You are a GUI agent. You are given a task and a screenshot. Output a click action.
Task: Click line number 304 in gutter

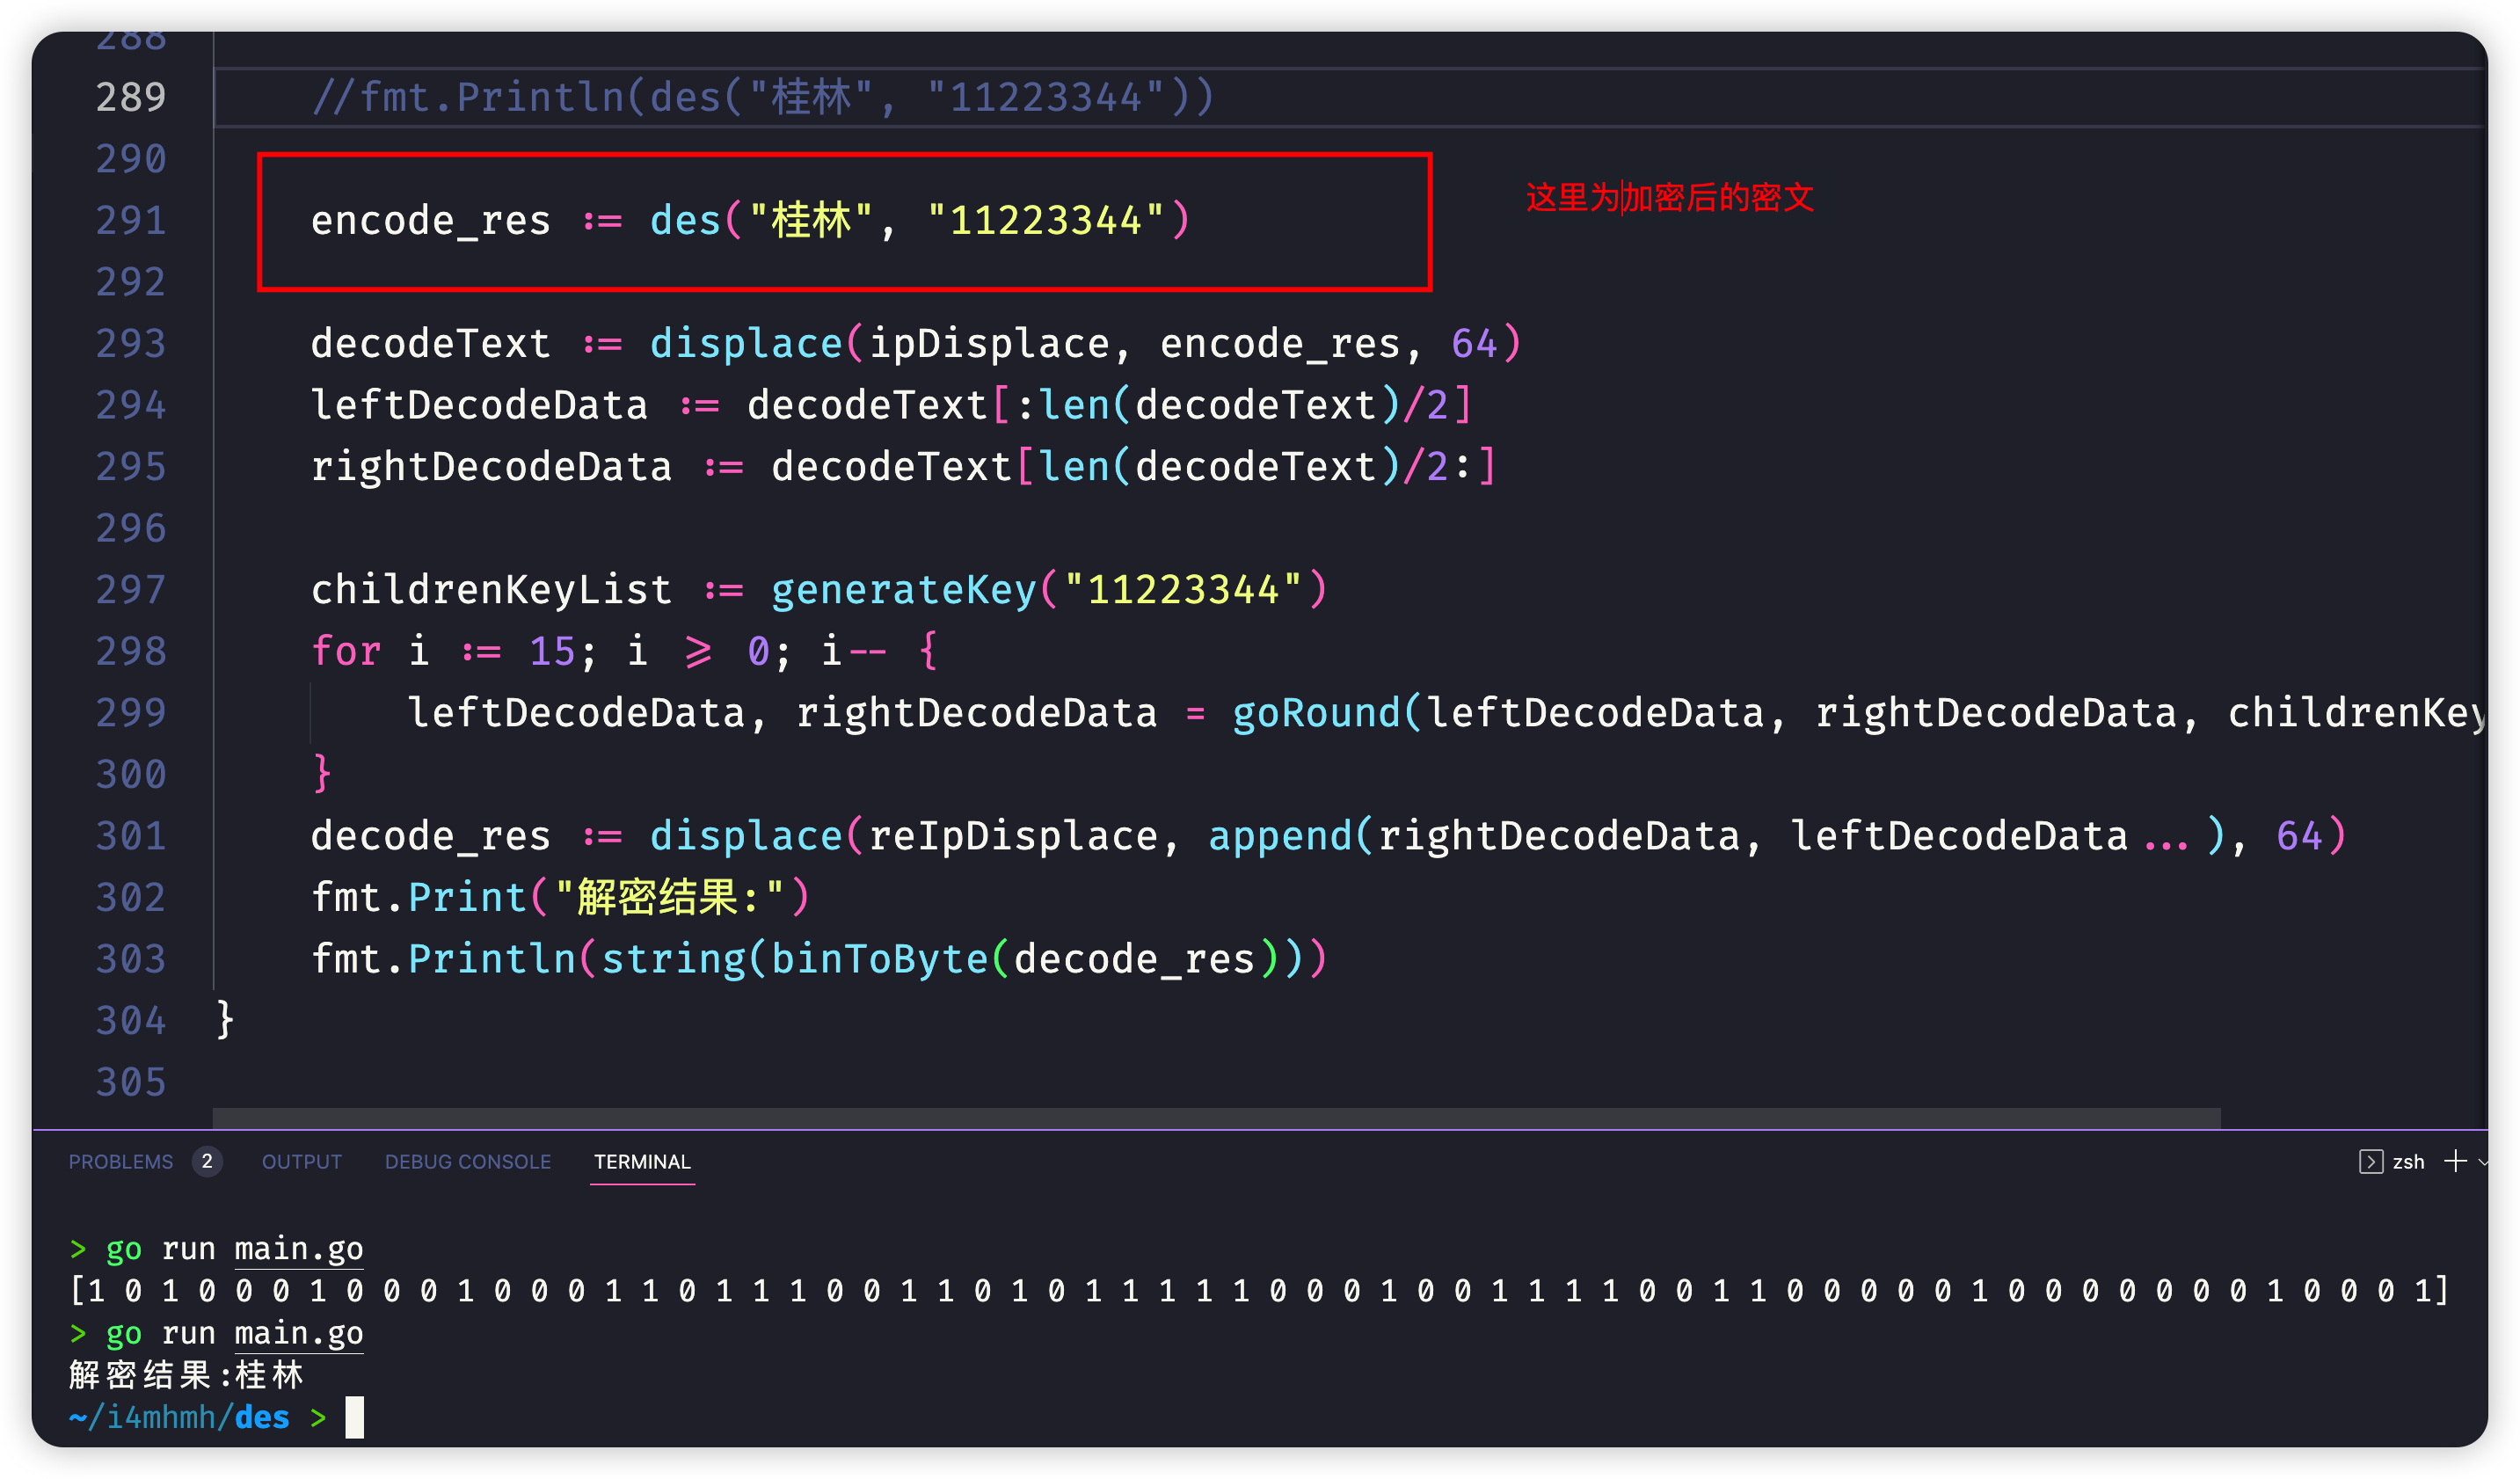coord(130,1020)
